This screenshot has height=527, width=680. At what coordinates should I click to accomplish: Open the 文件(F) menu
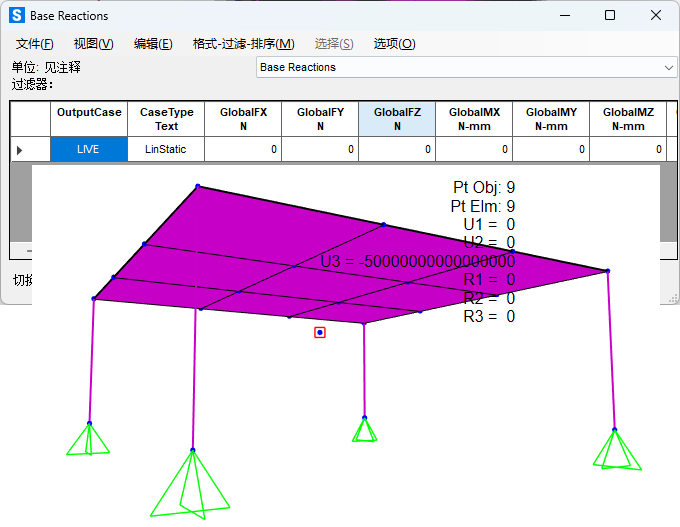pyautogui.click(x=35, y=44)
